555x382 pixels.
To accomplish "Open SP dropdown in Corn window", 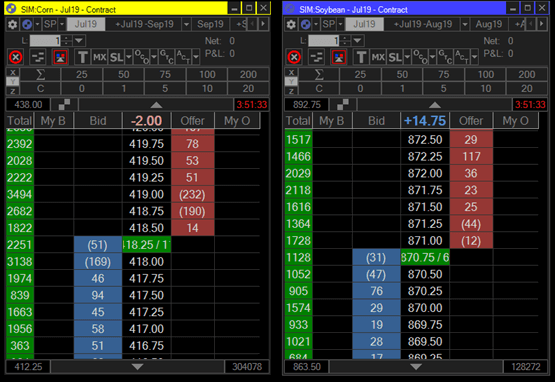I will (x=62, y=24).
